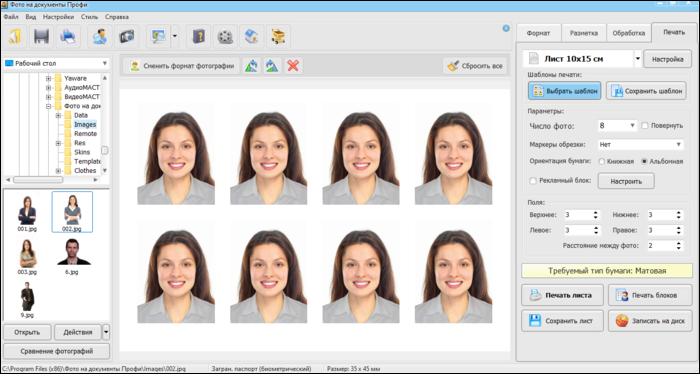Screen dimensions: 700x374
Task: Select the 9.jpg thumbnail
Action: (x=27, y=299)
